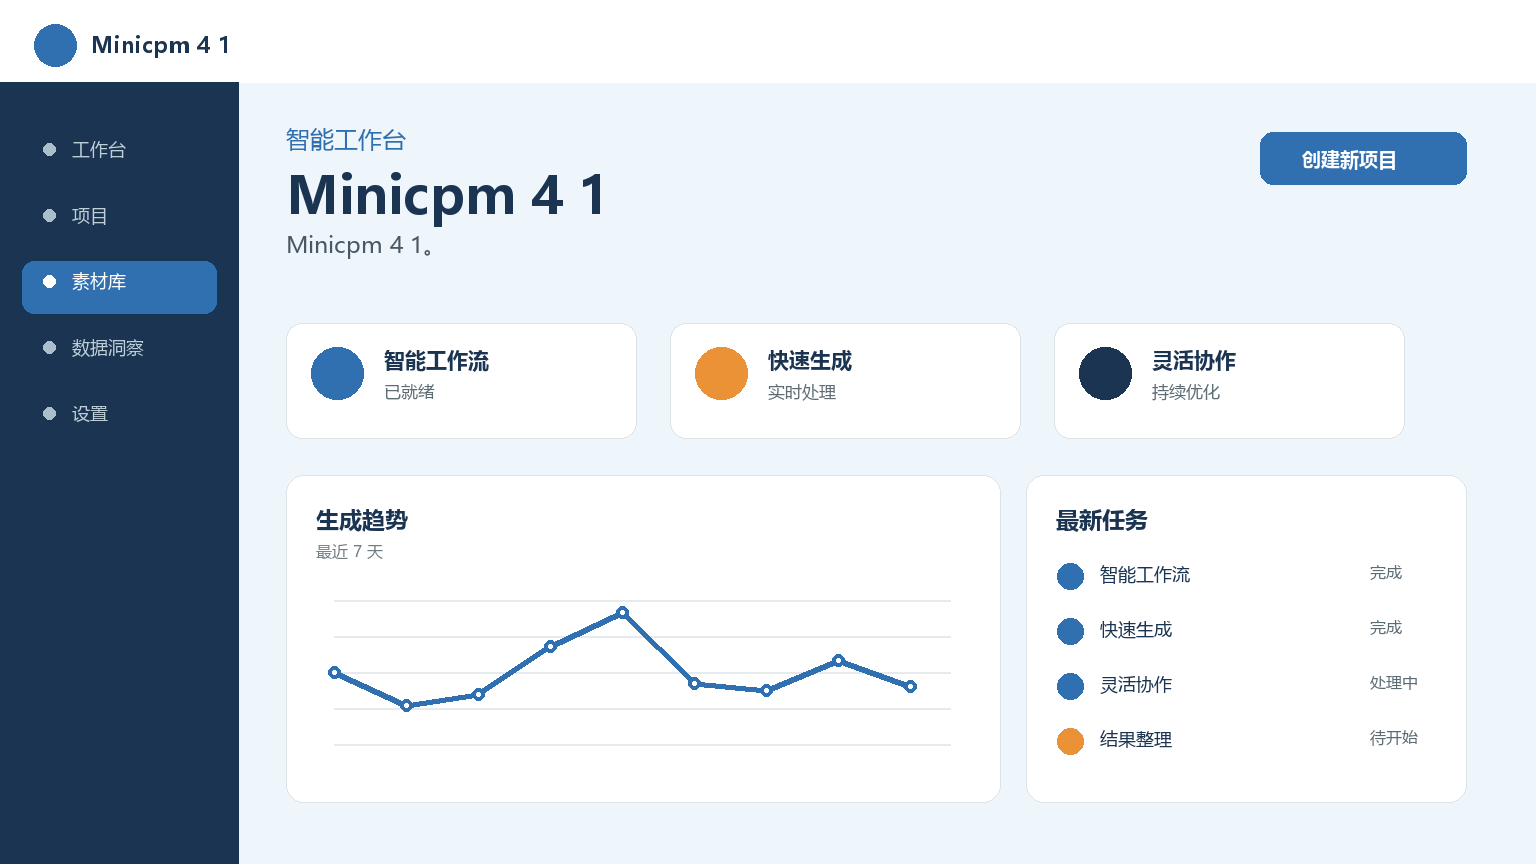
Task: Open the 结果整理 task in 最新任务
Action: tap(1136, 740)
